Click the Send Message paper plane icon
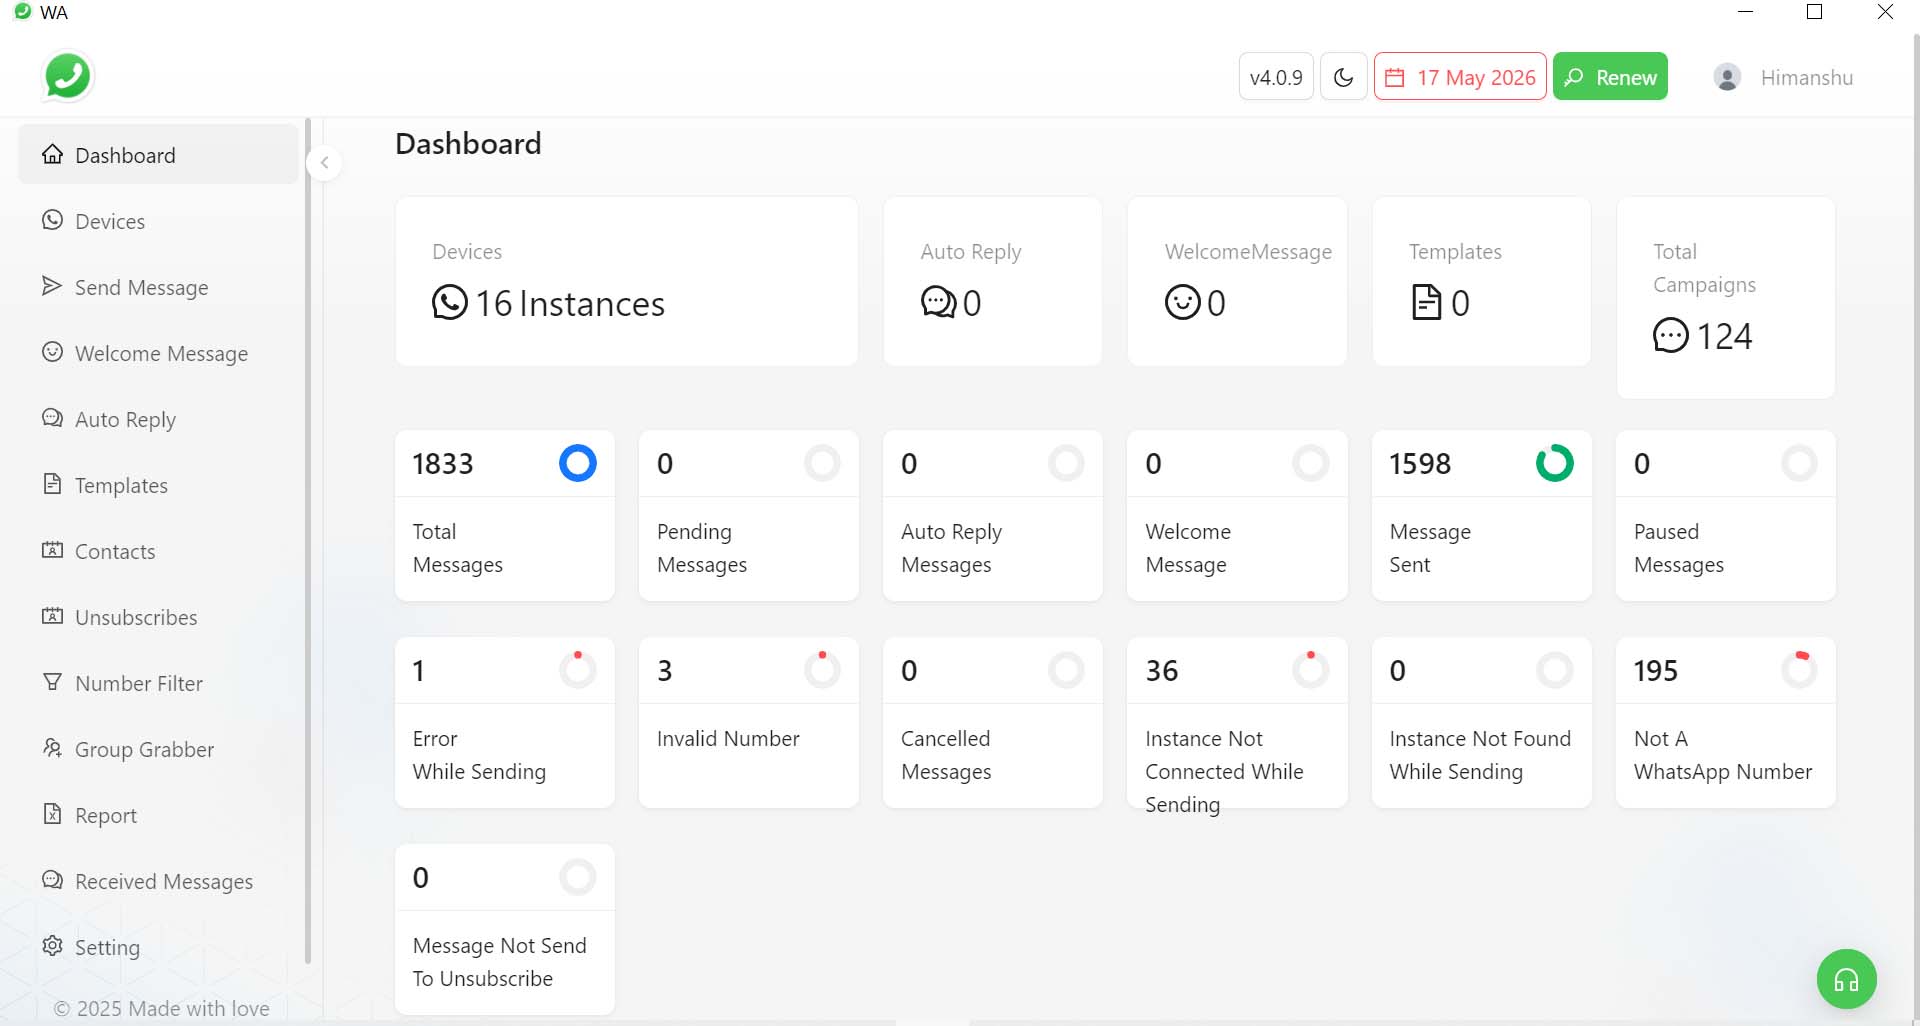The width and height of the screenshot is (1920, 1026). coord(52,287)
